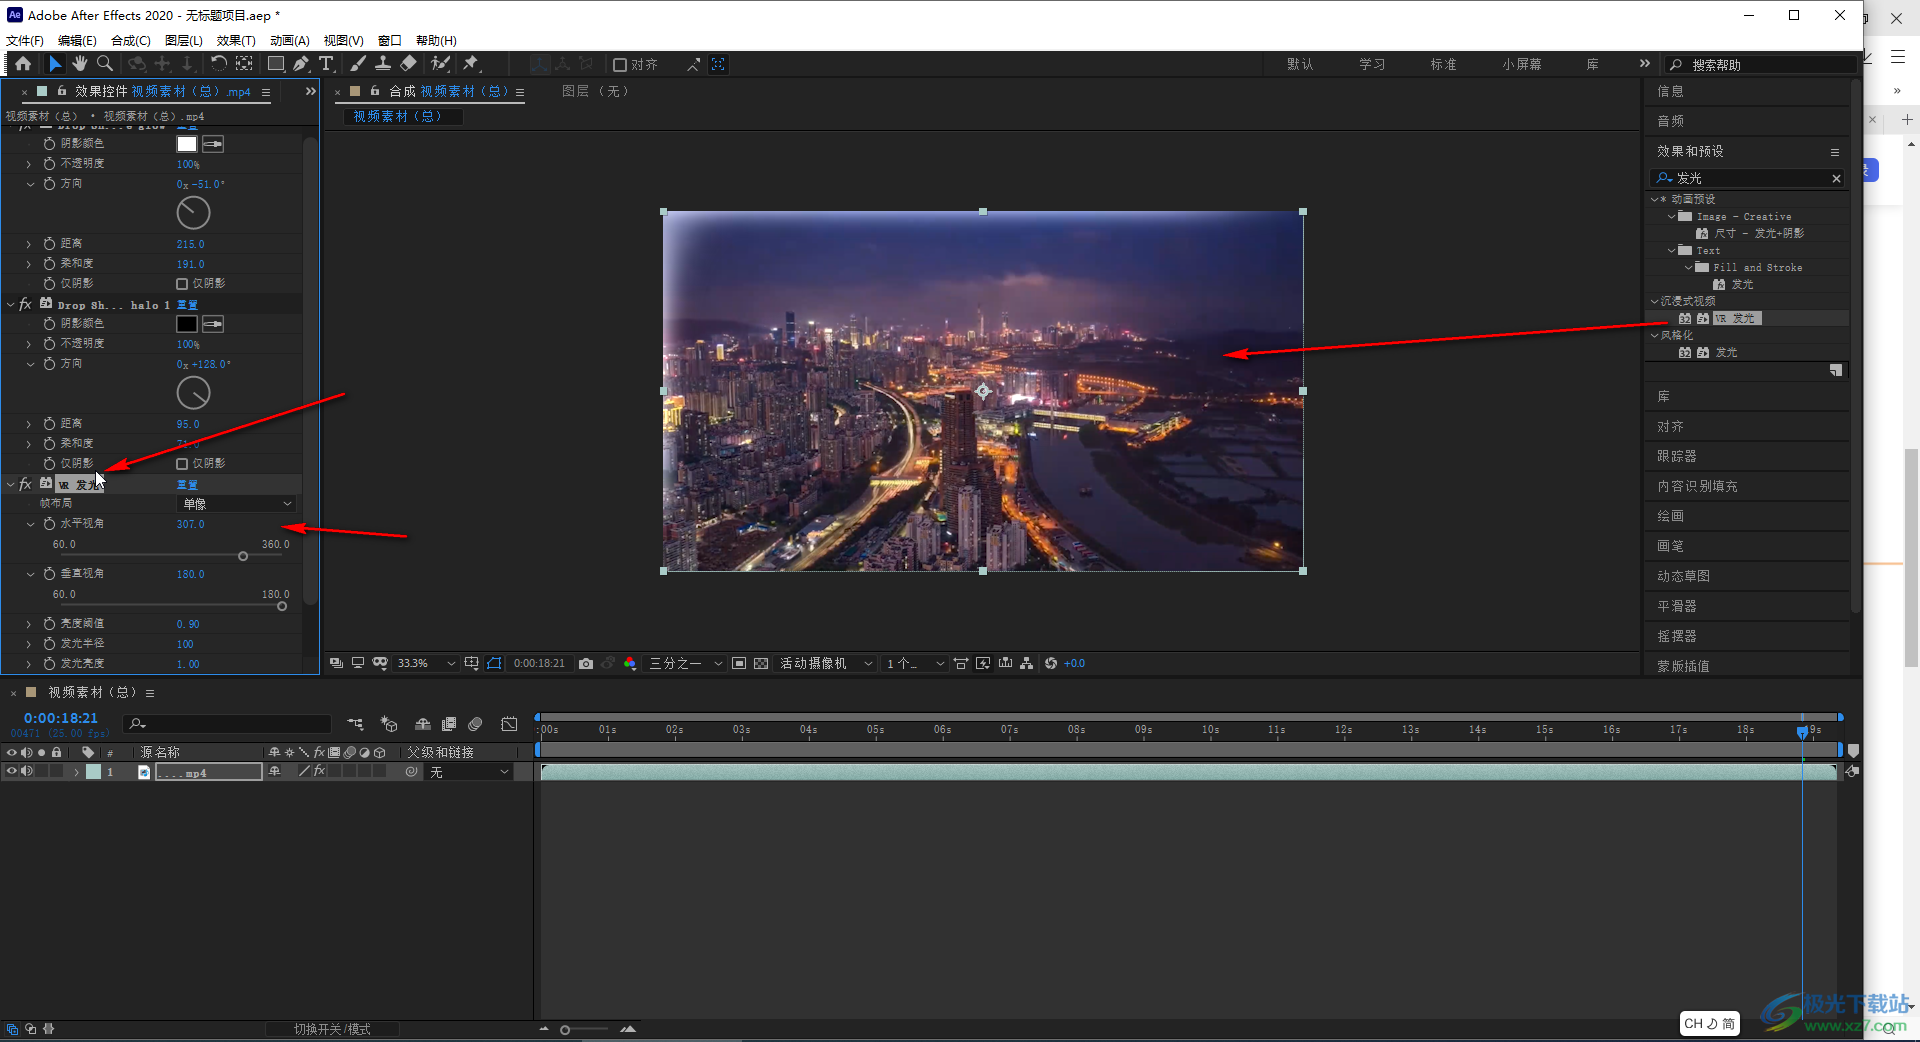
Task: Open the composition mini-flowchart icon in timeline
Action: (355, 724)
